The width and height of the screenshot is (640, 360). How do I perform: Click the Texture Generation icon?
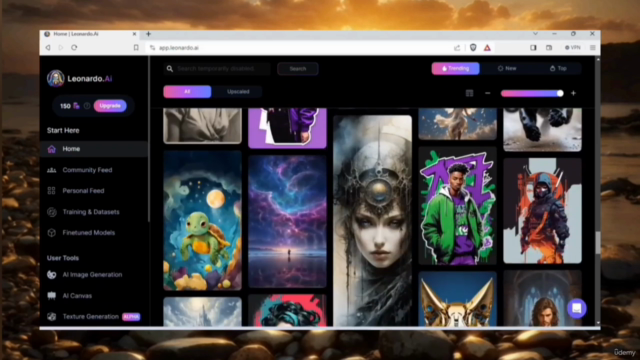51,316
